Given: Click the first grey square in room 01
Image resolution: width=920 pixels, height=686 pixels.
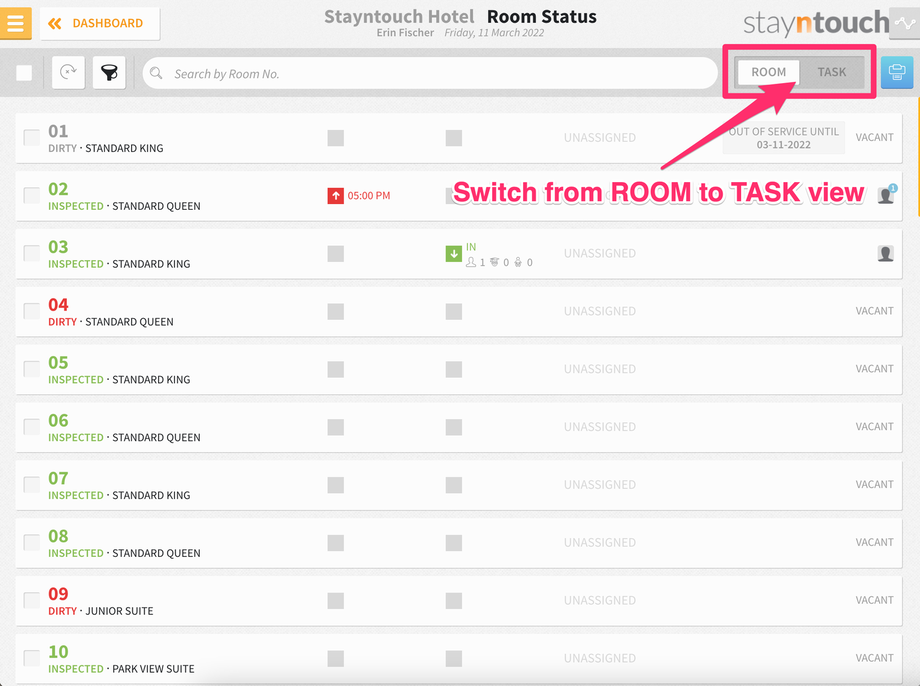Looking at the screenshot, I should point(336,138).
